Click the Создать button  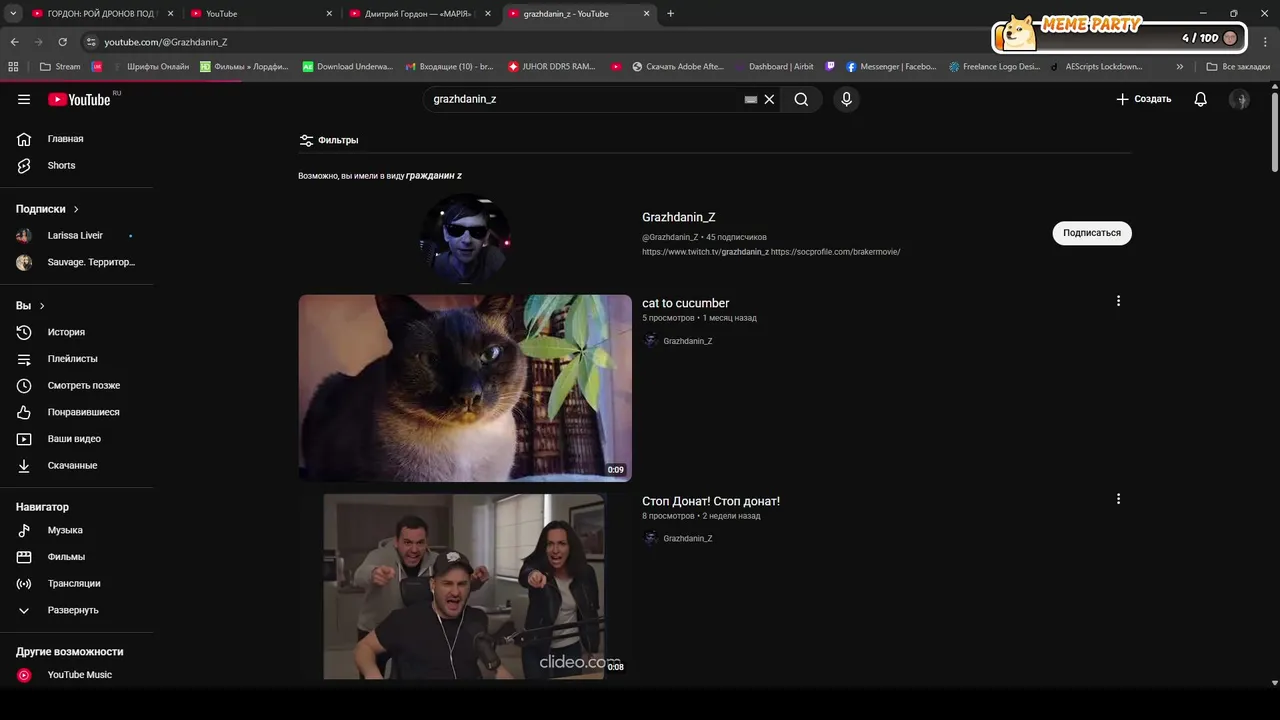(1143, 99)
